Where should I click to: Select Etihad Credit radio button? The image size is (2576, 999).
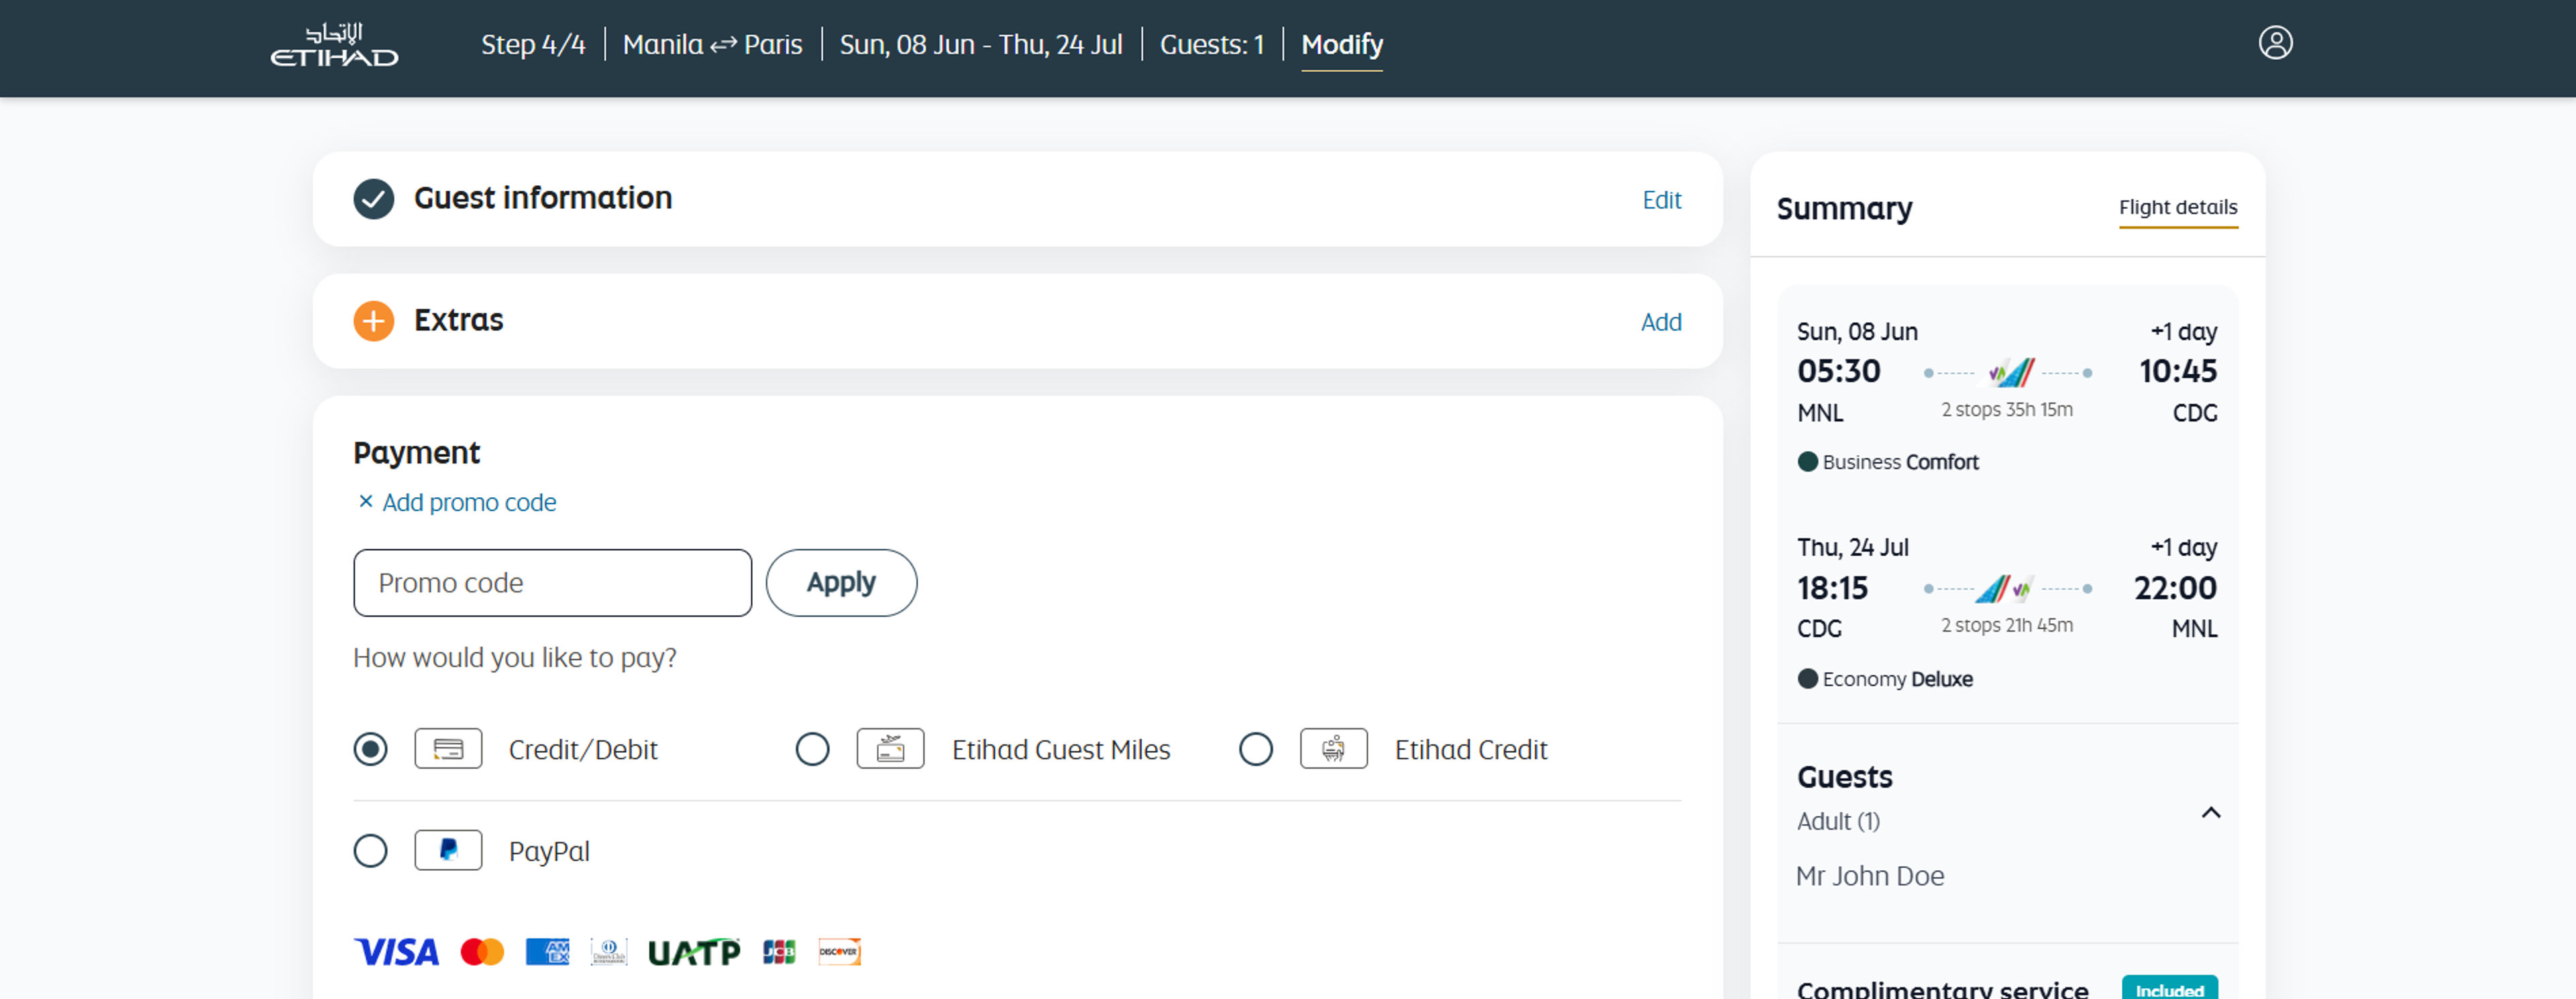[x=1255, y=749]
